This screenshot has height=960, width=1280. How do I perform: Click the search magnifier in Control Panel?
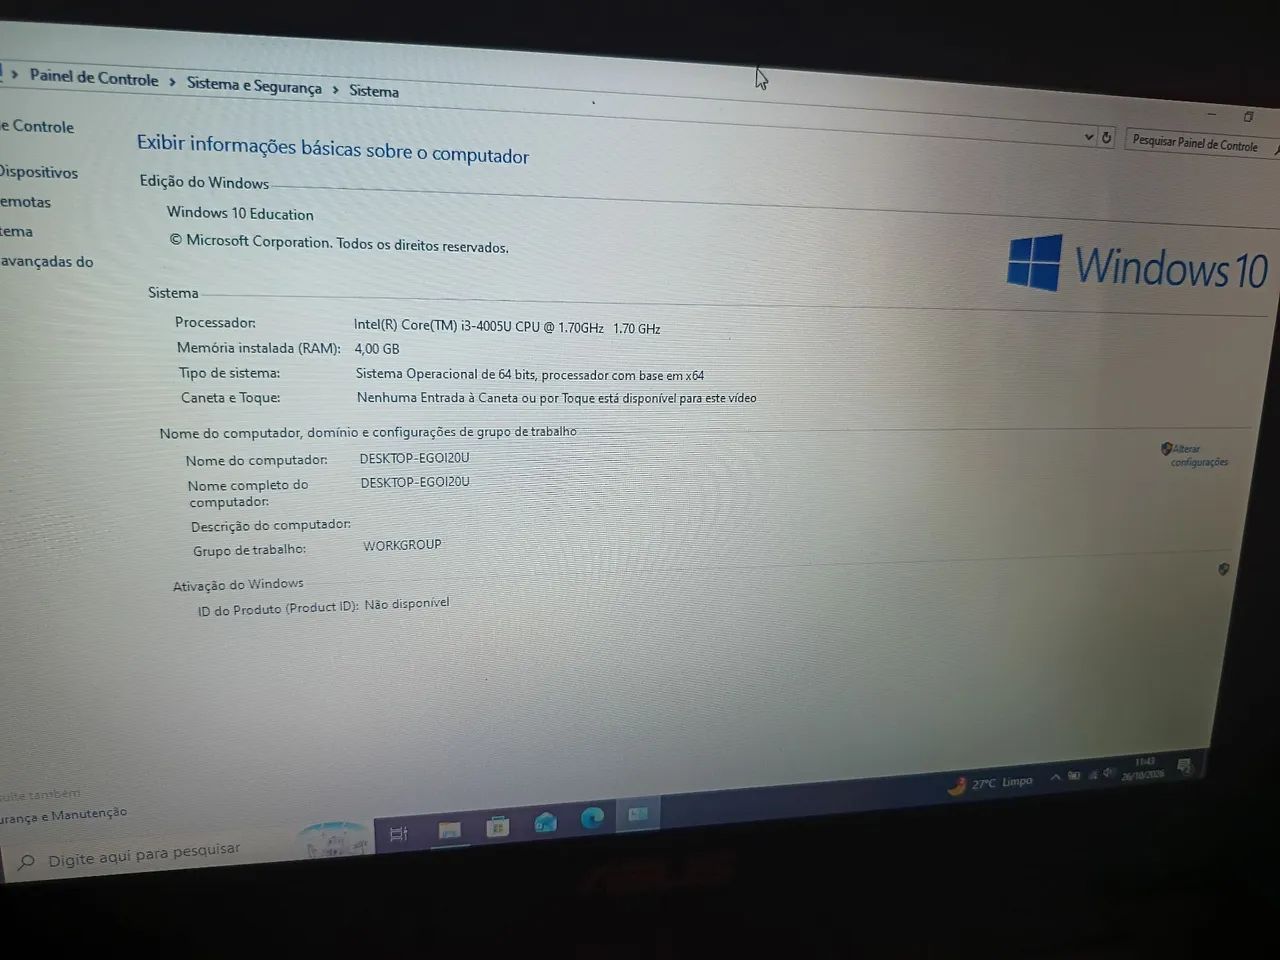click(x=1276, y=148)
